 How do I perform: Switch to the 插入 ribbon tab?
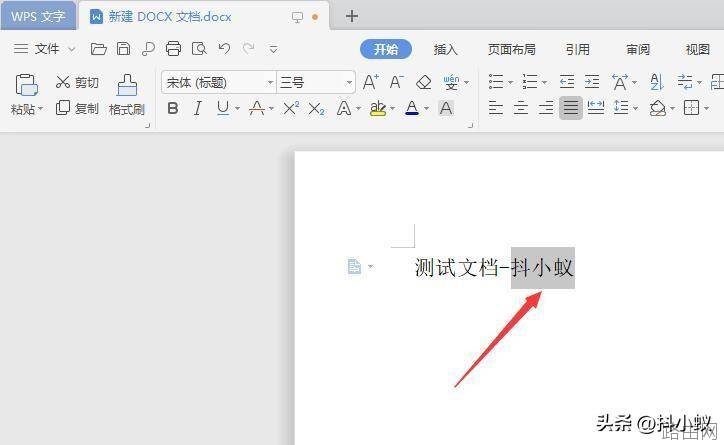click(446, 49)
